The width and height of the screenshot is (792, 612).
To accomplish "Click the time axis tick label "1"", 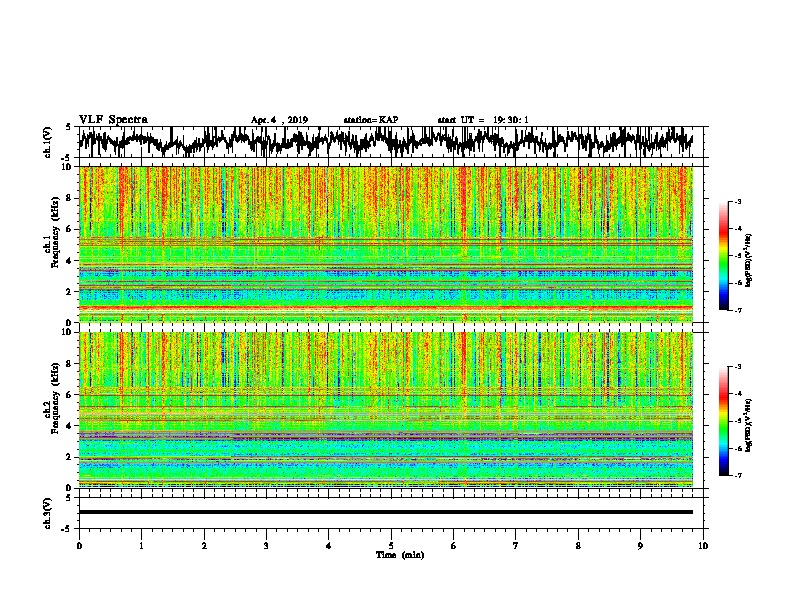I will 141,546.
